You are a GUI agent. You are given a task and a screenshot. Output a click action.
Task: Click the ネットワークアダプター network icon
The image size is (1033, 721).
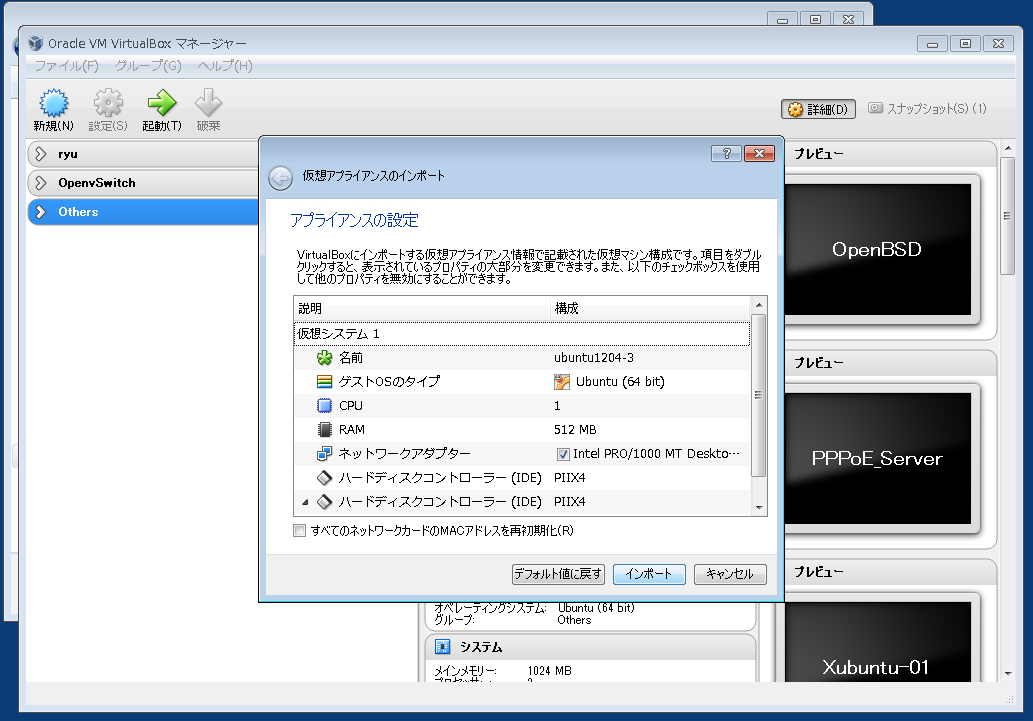pos(324,454)
